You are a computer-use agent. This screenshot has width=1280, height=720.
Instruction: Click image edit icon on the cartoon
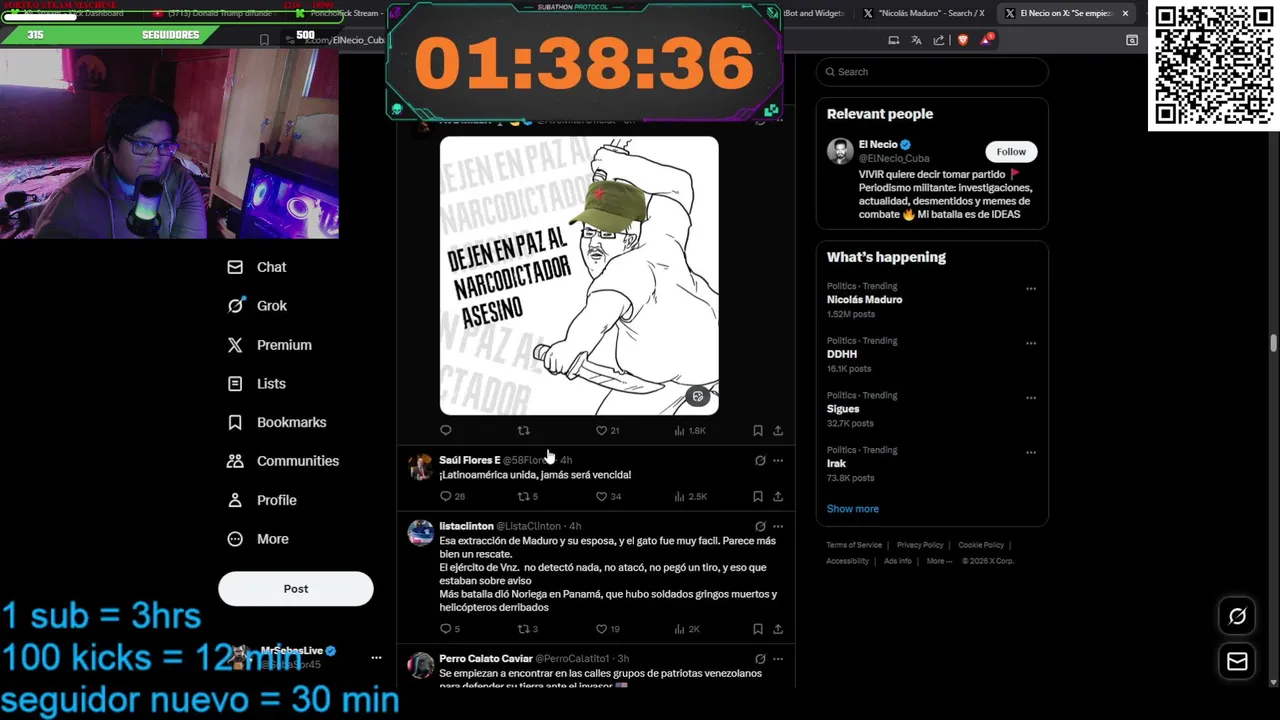tap(698, 397)
